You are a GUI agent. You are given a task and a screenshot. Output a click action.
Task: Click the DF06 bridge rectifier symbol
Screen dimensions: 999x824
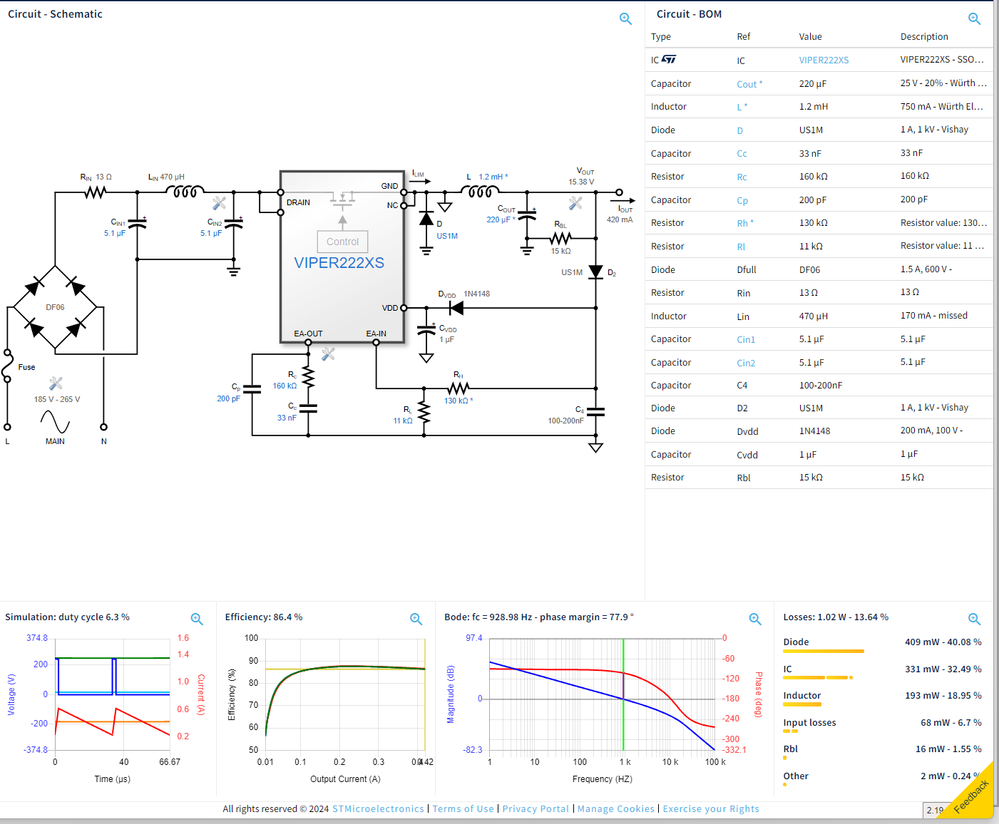pyautogui.click(x=55, y=307)
